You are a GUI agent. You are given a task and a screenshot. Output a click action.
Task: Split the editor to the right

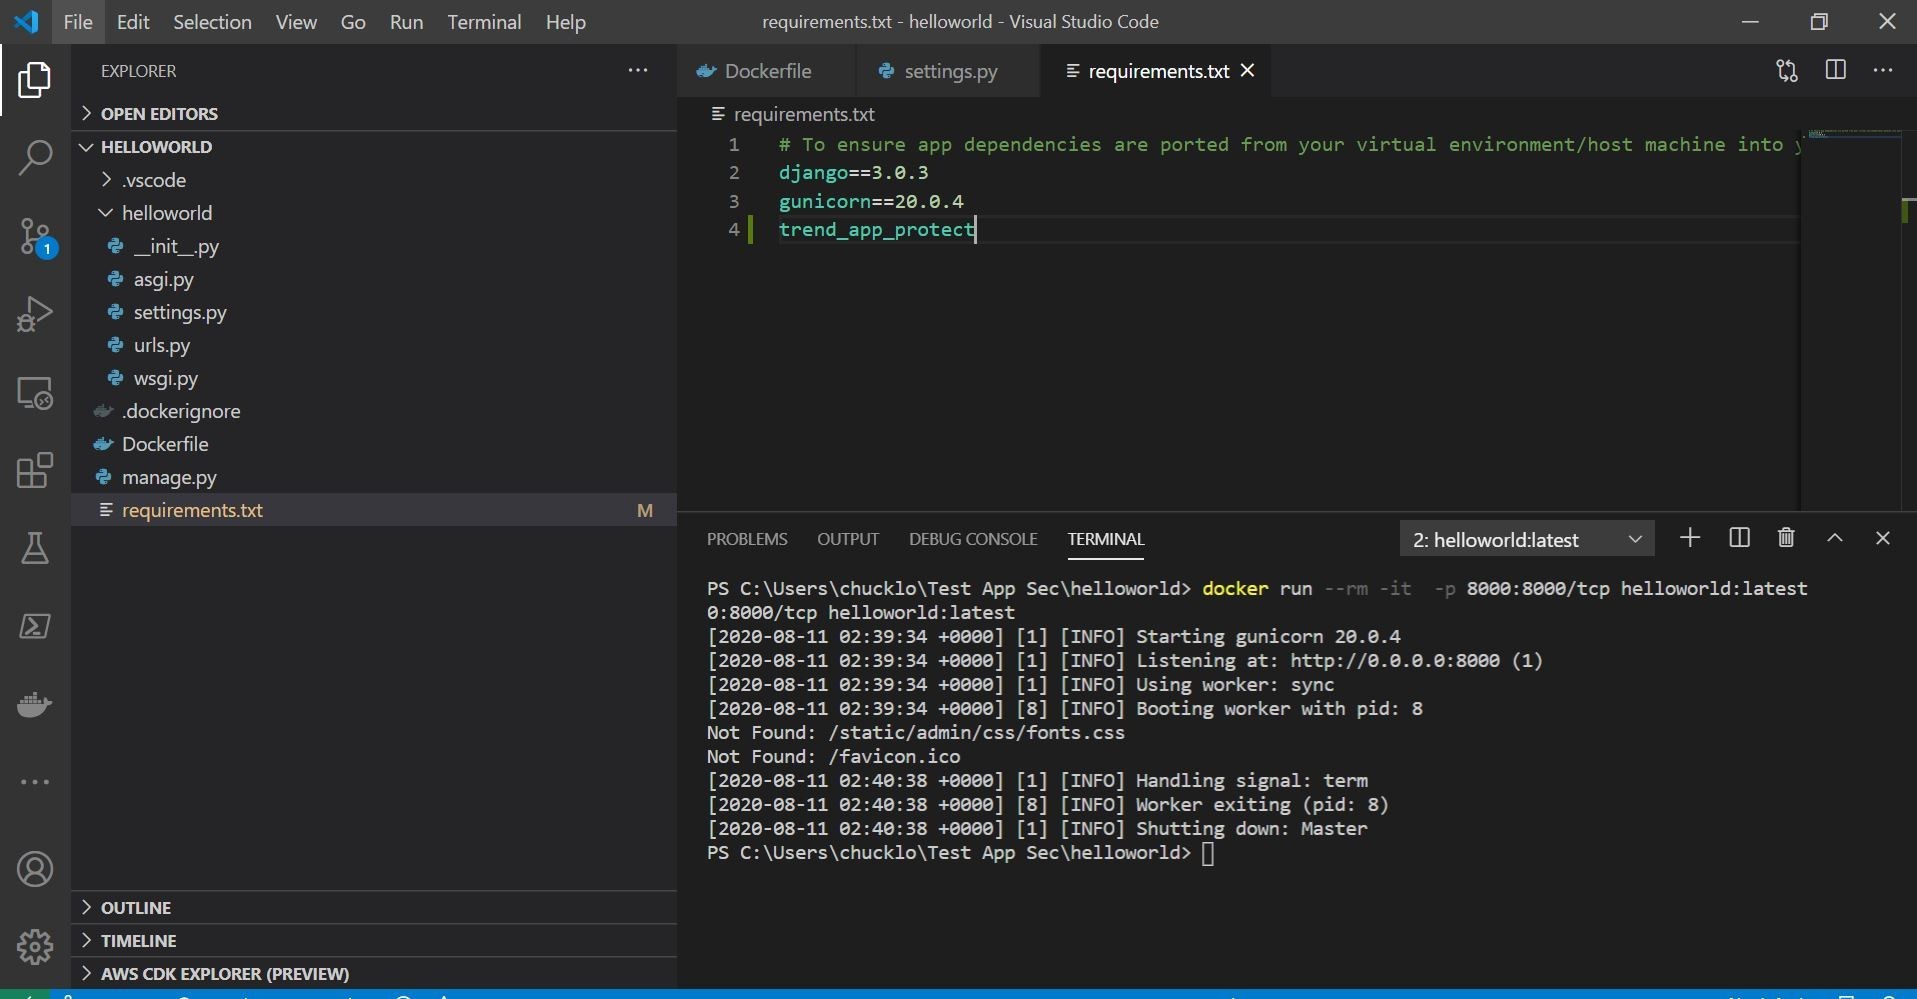[1836, 70]
